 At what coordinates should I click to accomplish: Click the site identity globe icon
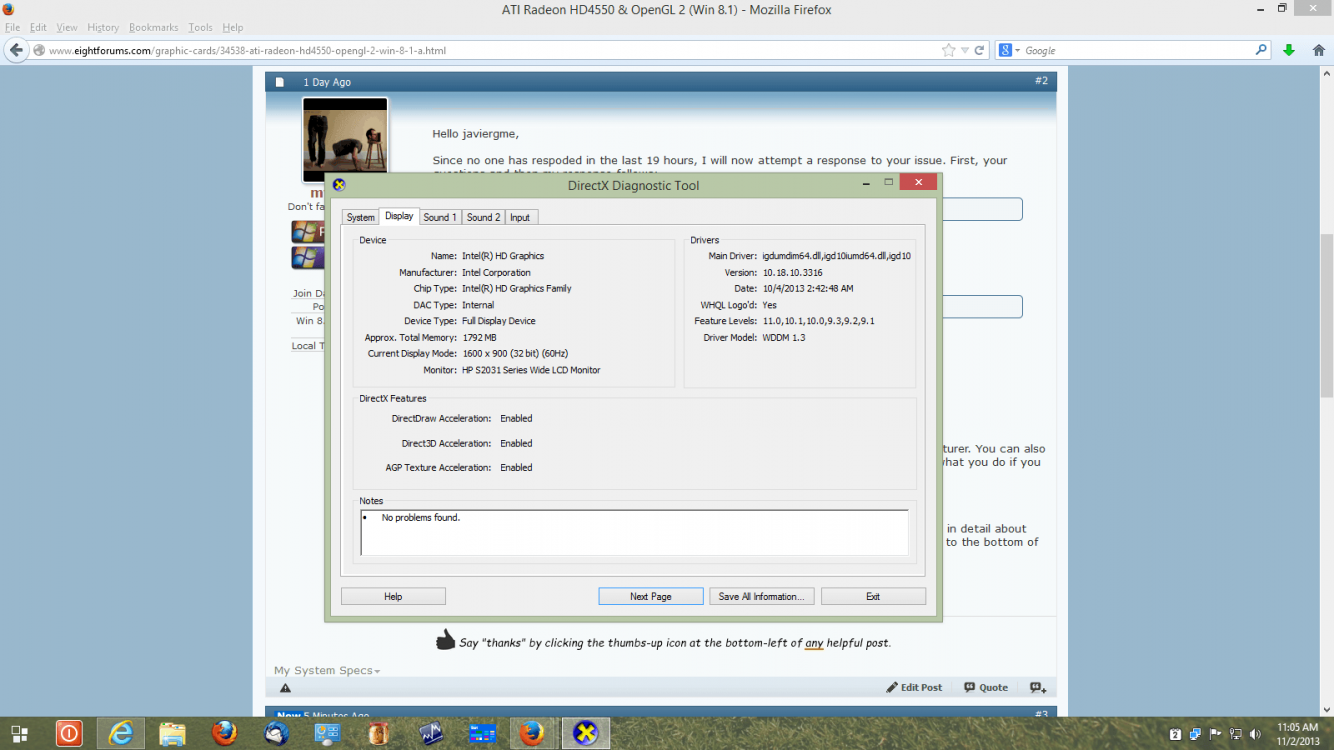pos(39,50)
